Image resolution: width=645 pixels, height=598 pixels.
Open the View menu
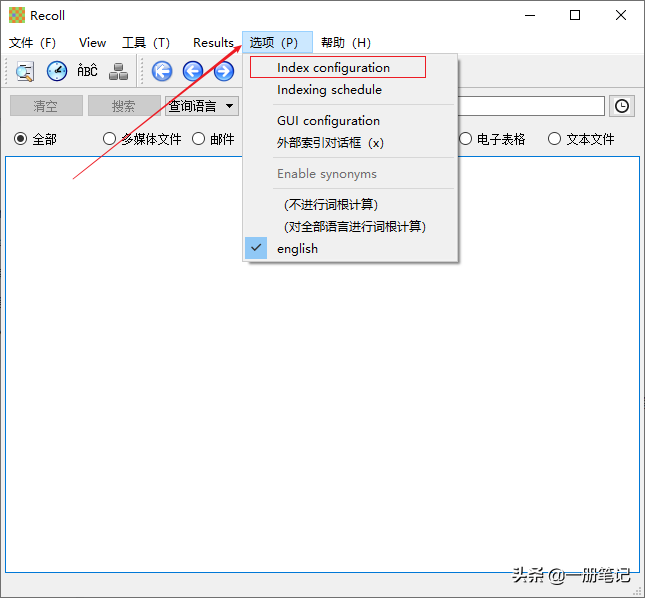(92, 42)
